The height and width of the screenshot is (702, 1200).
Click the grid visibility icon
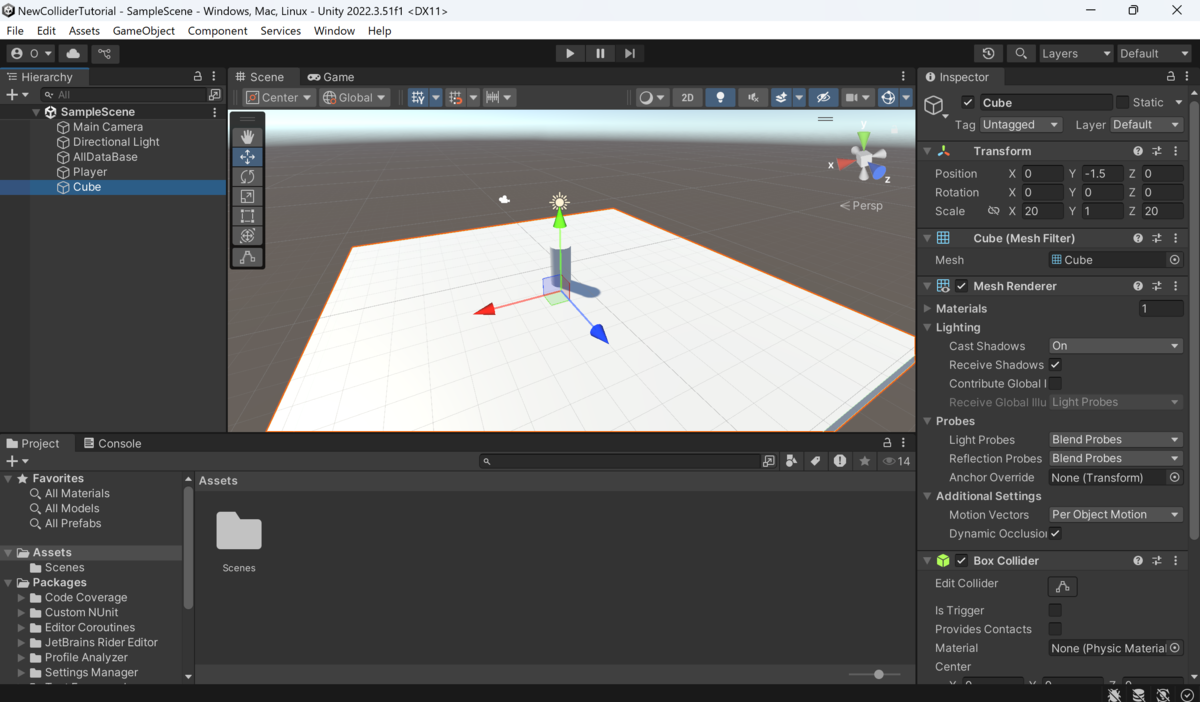coord(418,97)
